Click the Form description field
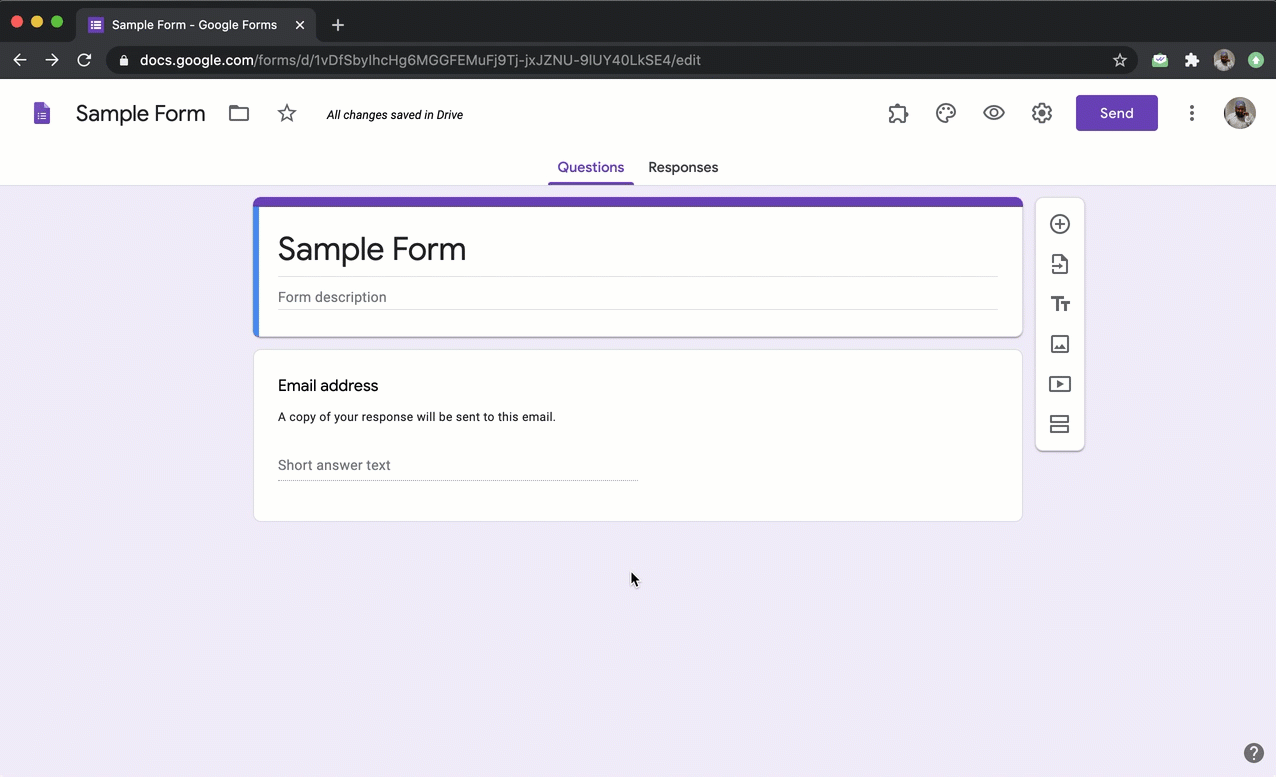This screenshot has height=777, width=1276. point(636,297)
